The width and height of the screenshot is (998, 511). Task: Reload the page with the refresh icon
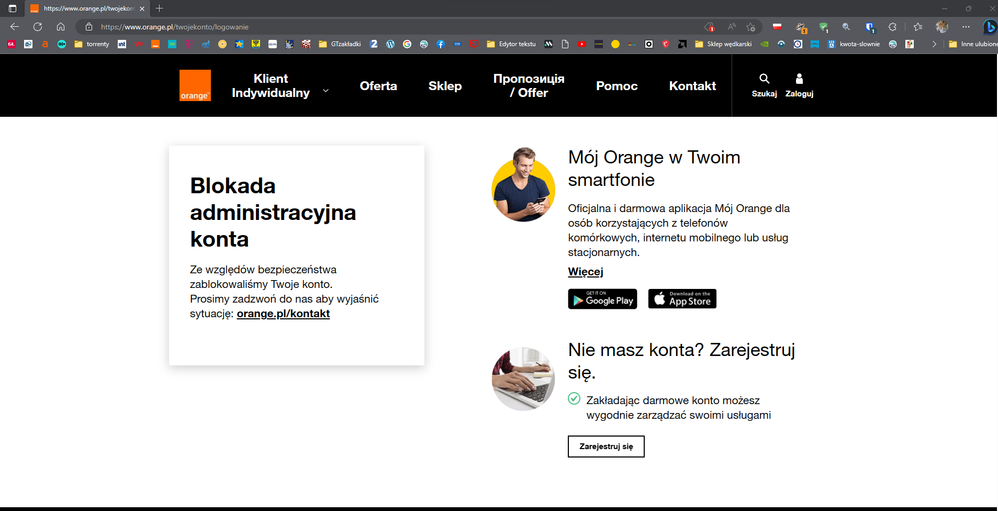(x=38, y=27)
